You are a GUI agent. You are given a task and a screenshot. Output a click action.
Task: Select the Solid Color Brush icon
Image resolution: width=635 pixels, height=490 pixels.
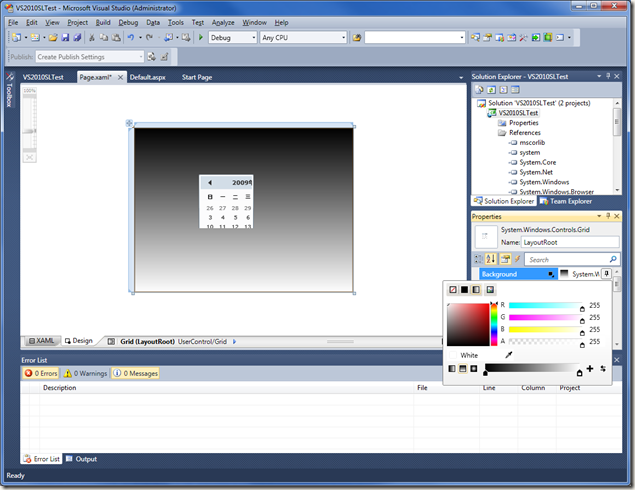click(x=465, y=290)
